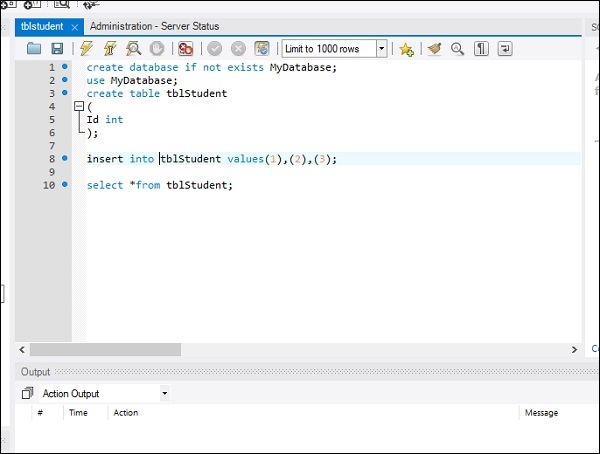Image resolution: width=600 pixels, height=454 pixels.
Task: Execute statement under cursor icon
Action: click(110, 49)
